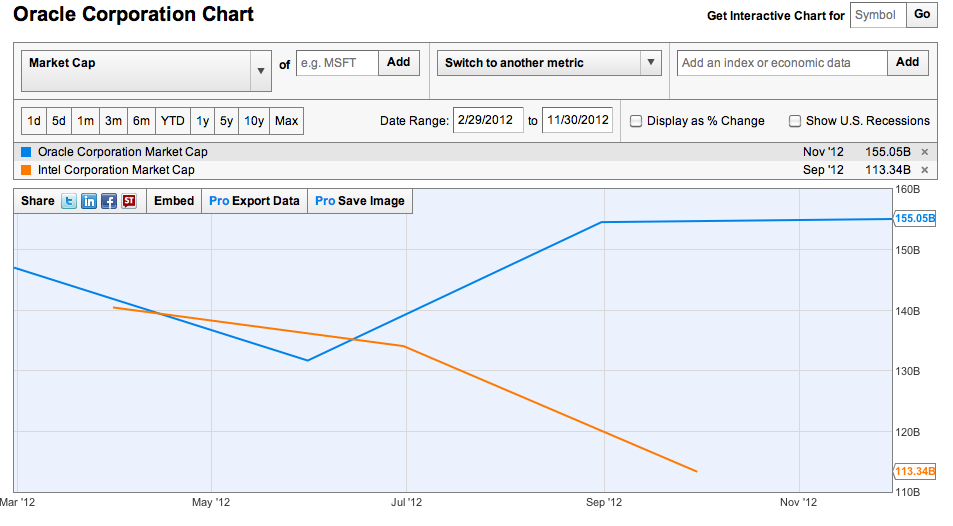The height and width of the screenshot is (526, 953).
Task: Share chart via Facebook icon
Action: [109, 201]
